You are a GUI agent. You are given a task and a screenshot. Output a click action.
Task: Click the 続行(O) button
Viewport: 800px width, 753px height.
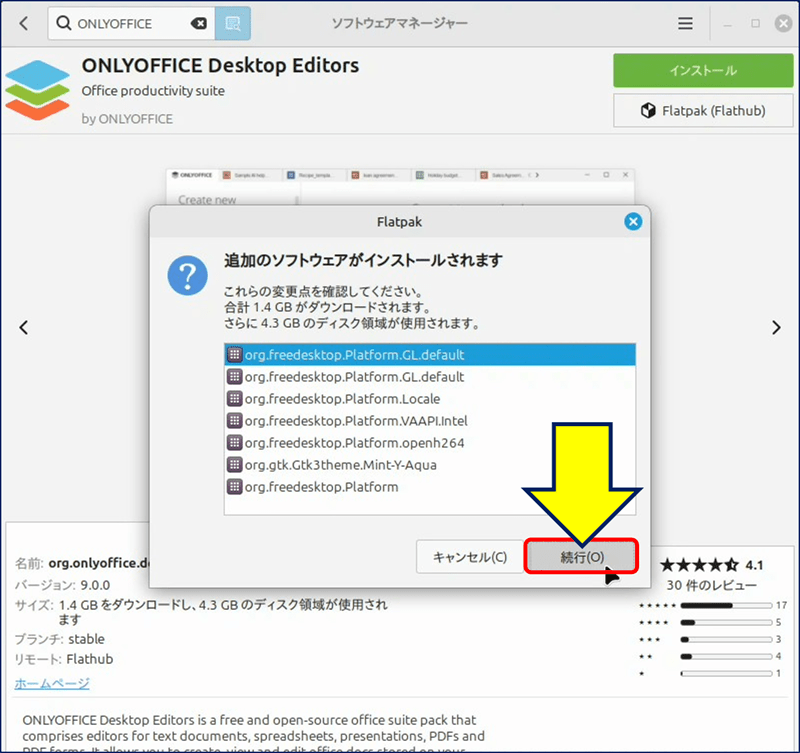582,557
